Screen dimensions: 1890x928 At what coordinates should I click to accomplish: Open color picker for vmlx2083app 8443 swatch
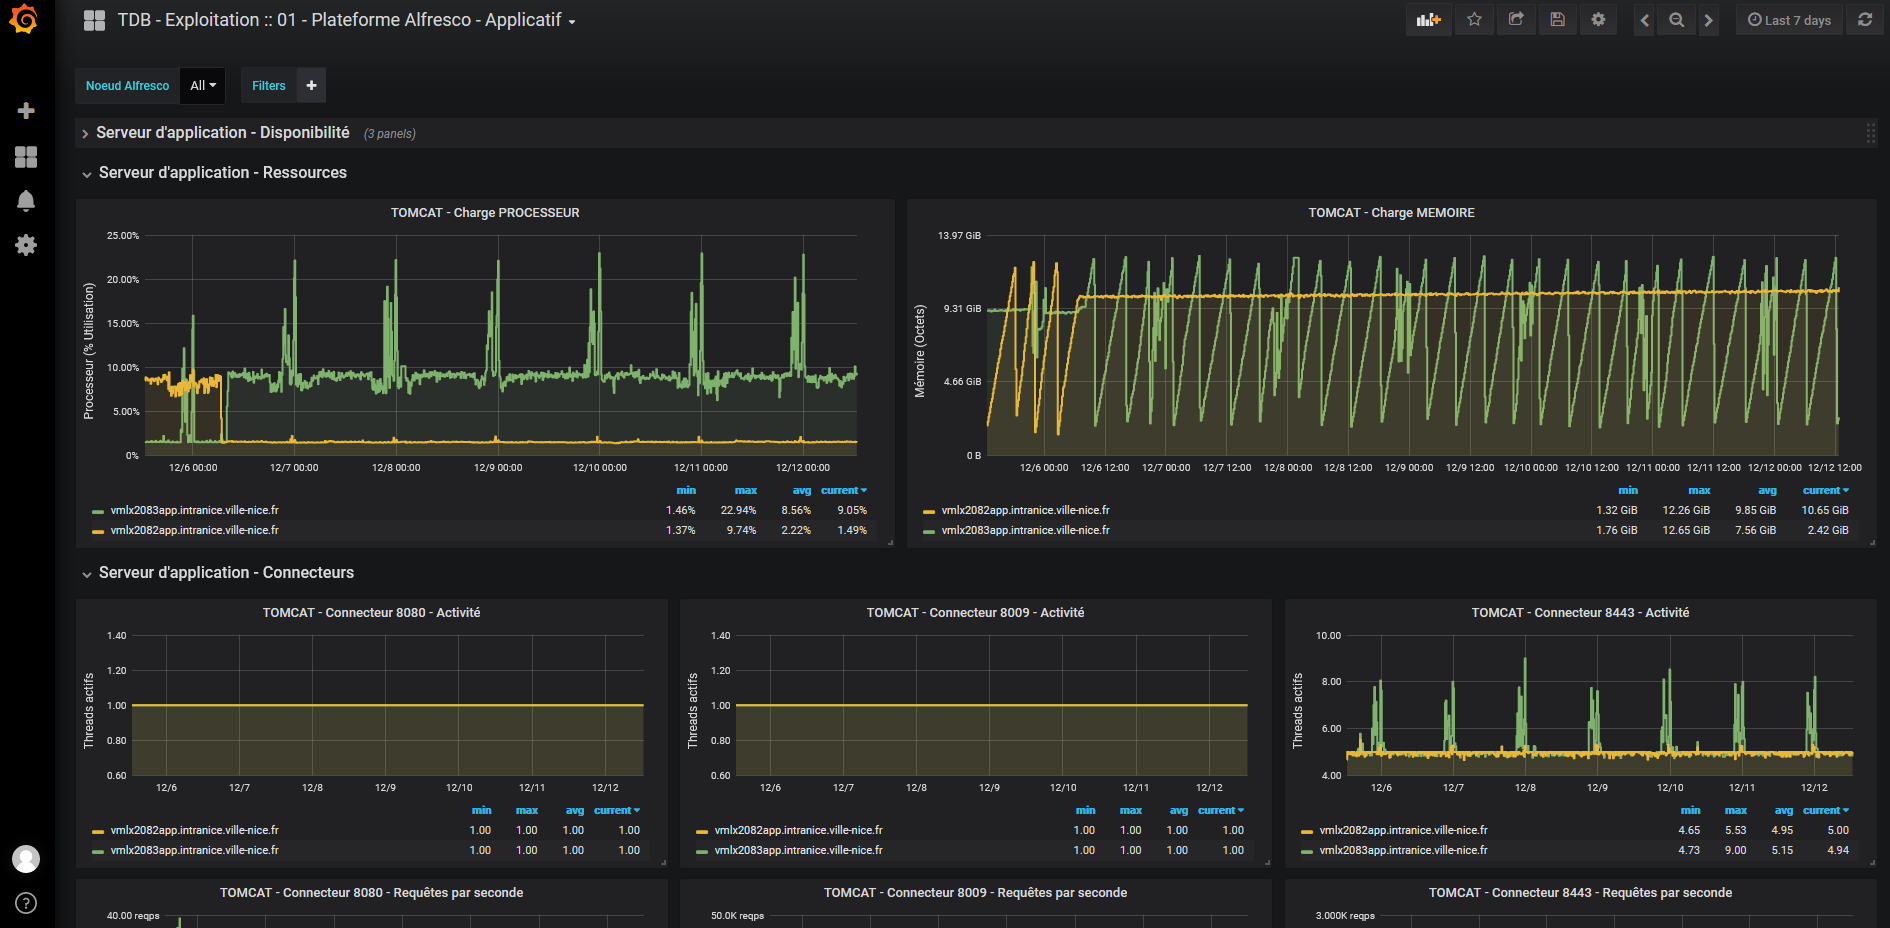pyautogui.click(x=1307, y=851)
